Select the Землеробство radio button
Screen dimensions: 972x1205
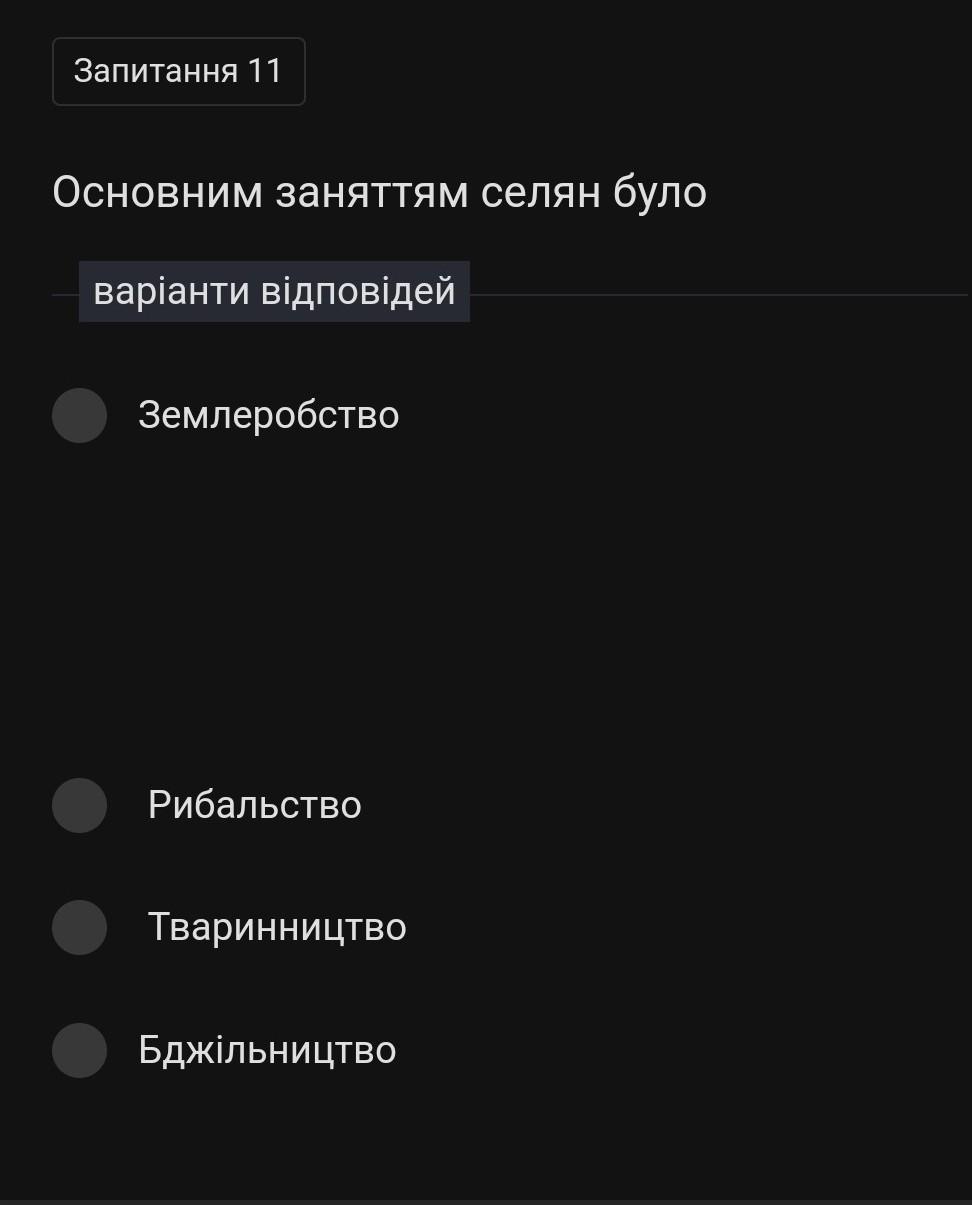coord(79,415)
